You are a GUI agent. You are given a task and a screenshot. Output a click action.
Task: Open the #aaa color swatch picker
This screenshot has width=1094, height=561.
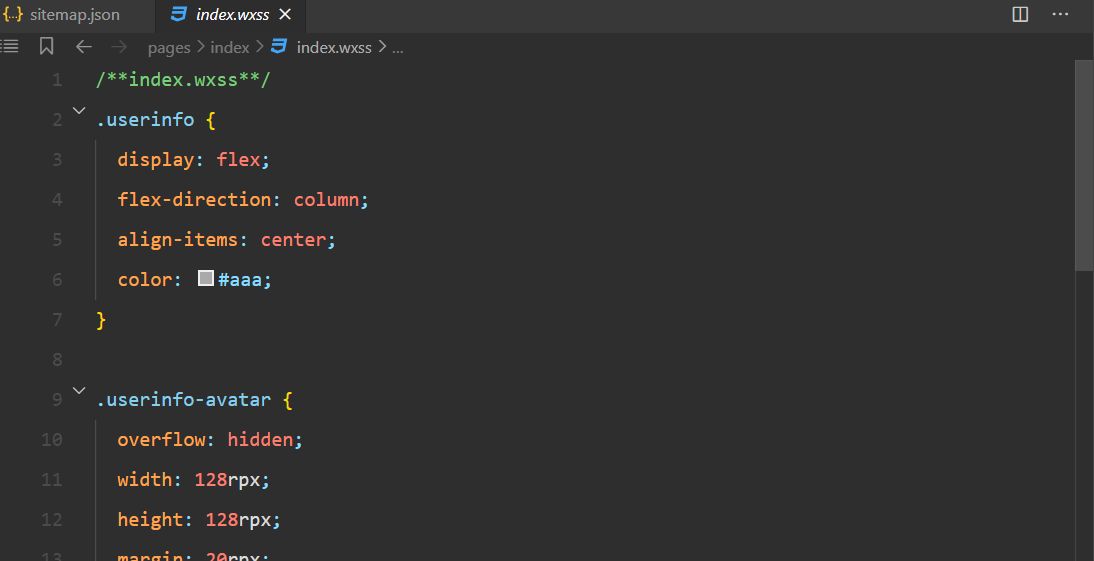206,279
